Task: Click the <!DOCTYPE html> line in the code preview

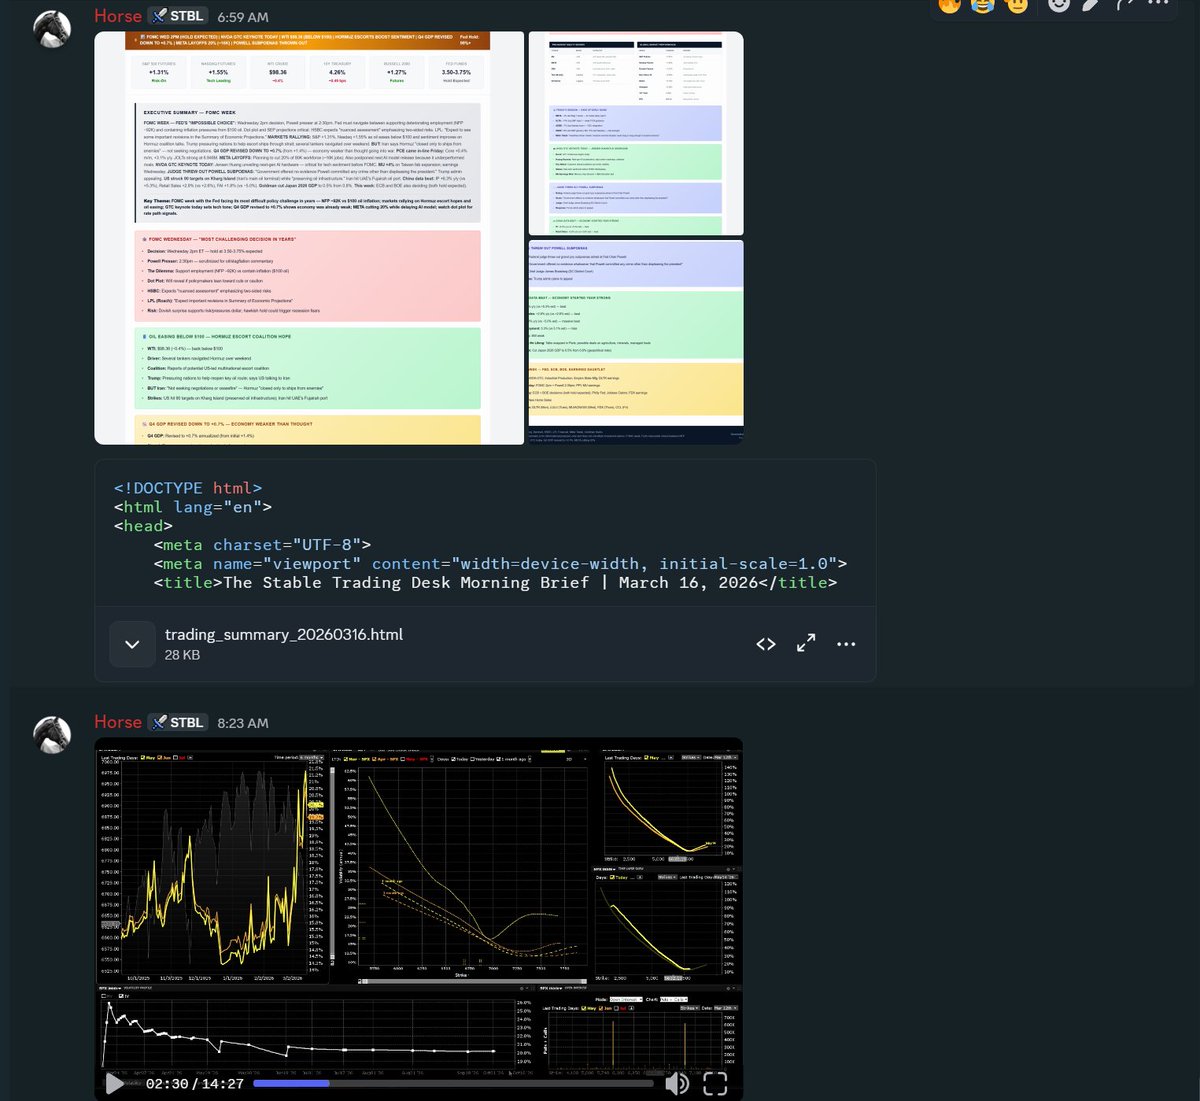Action: point(188,488)
